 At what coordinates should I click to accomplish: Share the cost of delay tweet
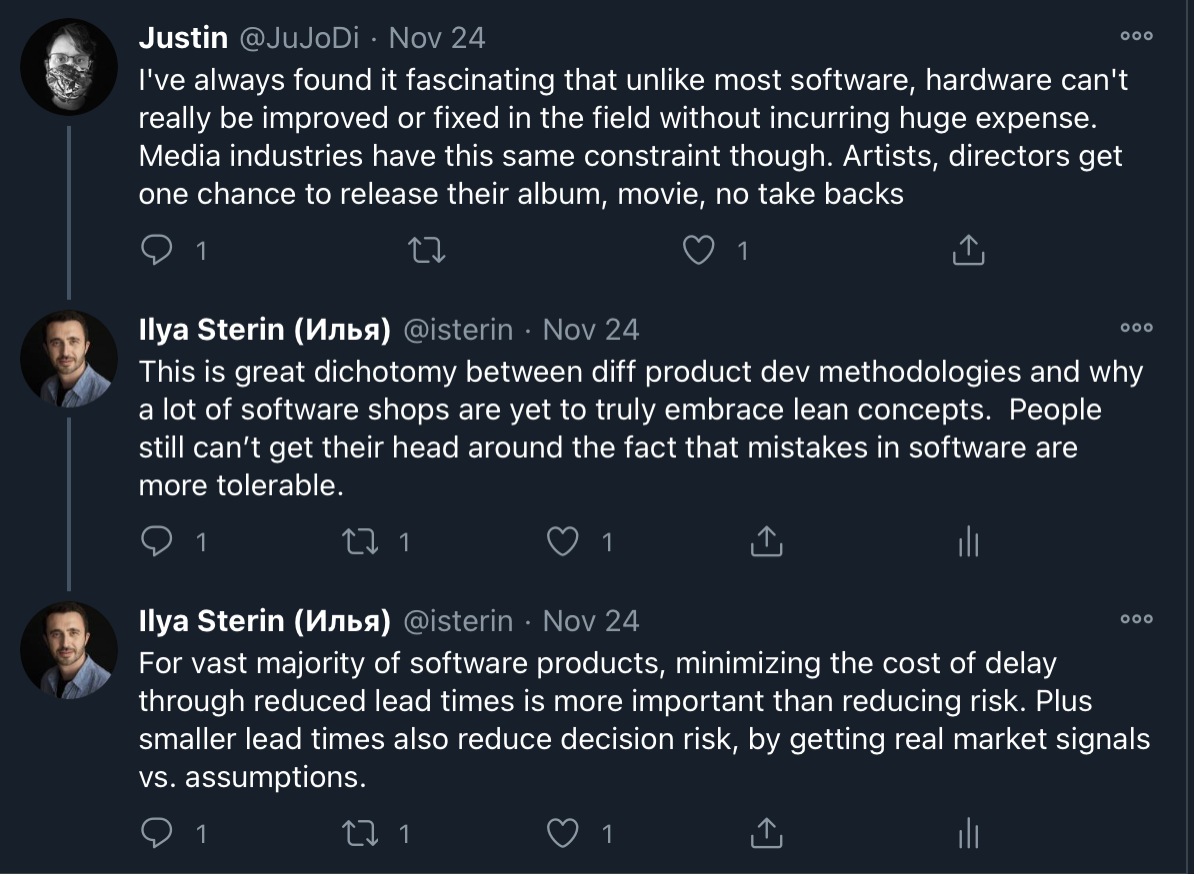pos(766,833)
